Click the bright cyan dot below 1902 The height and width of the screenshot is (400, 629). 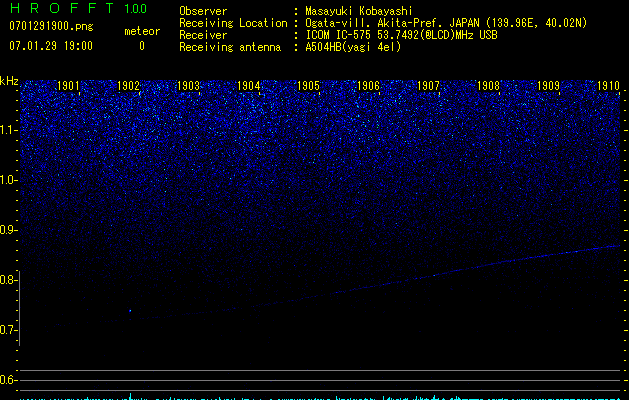click(x=130, y=310)
